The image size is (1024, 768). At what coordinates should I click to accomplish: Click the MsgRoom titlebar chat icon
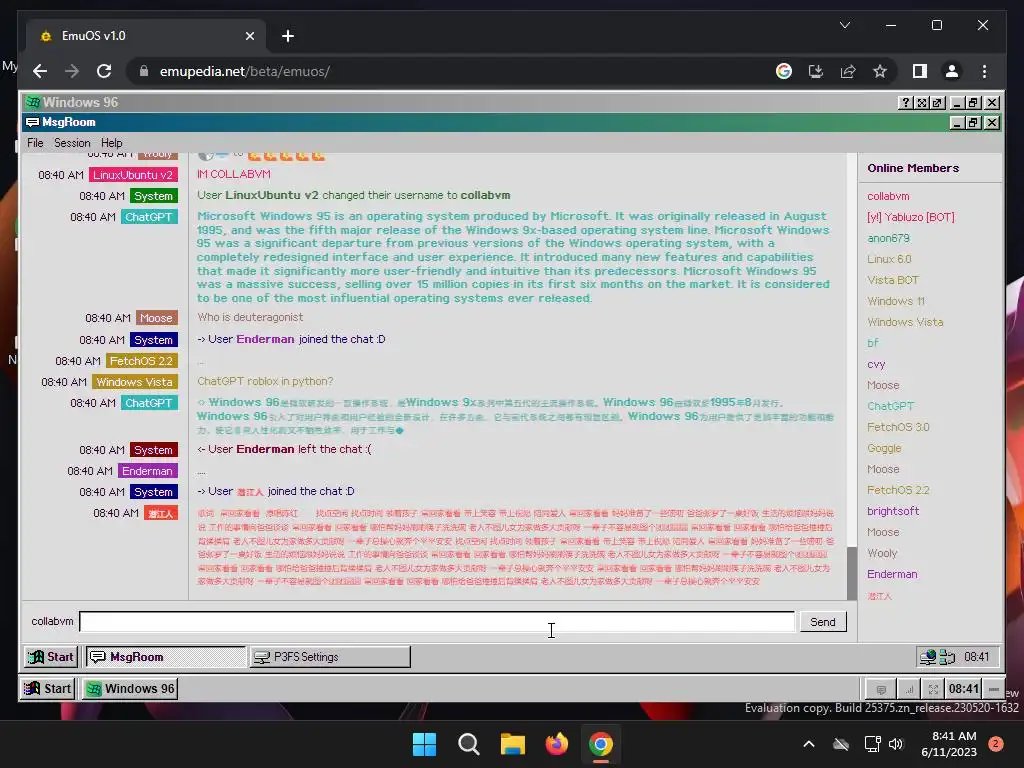[x=32, y=122]
